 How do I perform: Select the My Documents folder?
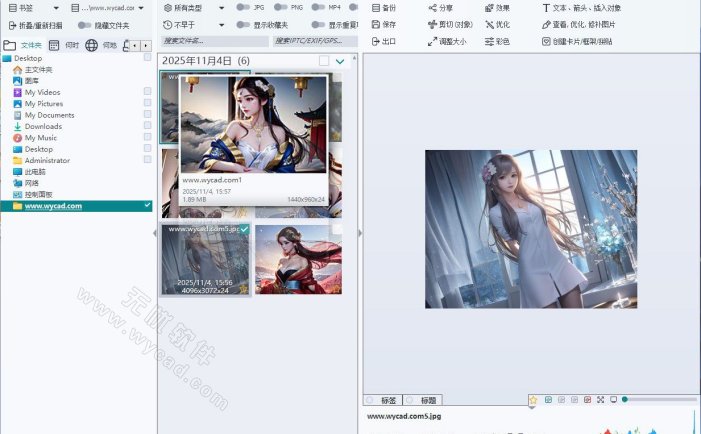point(50,115)
